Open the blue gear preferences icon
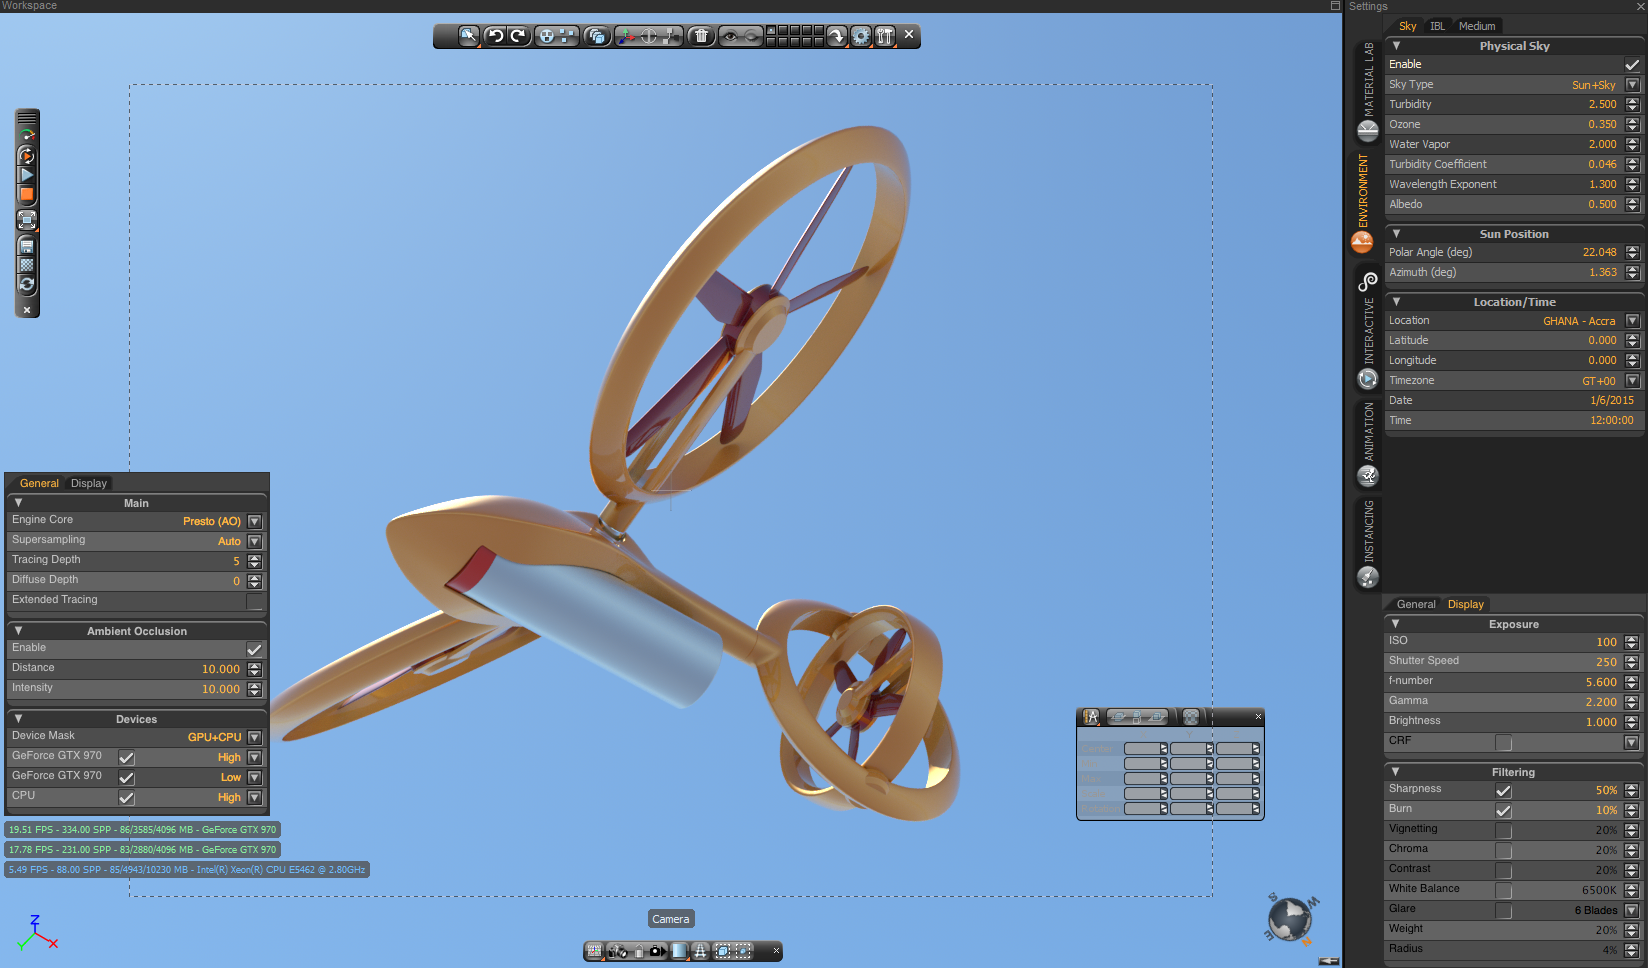The height and width of the screenshot is (968, 1648). tap(861, 36)
